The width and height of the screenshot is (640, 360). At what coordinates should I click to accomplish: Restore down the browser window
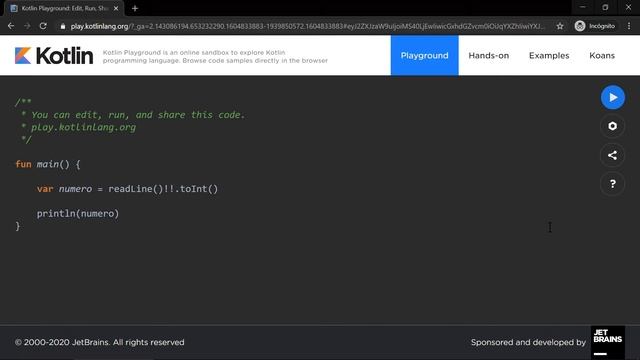[605, 7]
